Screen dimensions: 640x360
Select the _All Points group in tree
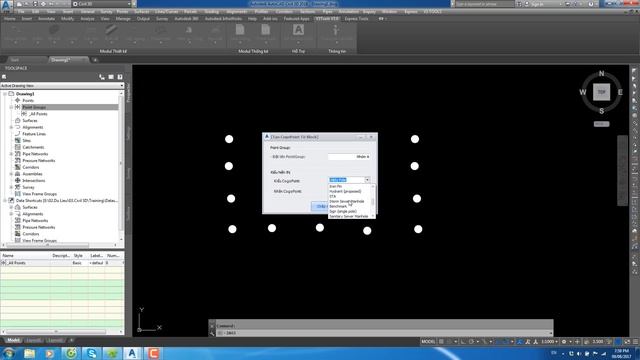[x=38, y=114]
